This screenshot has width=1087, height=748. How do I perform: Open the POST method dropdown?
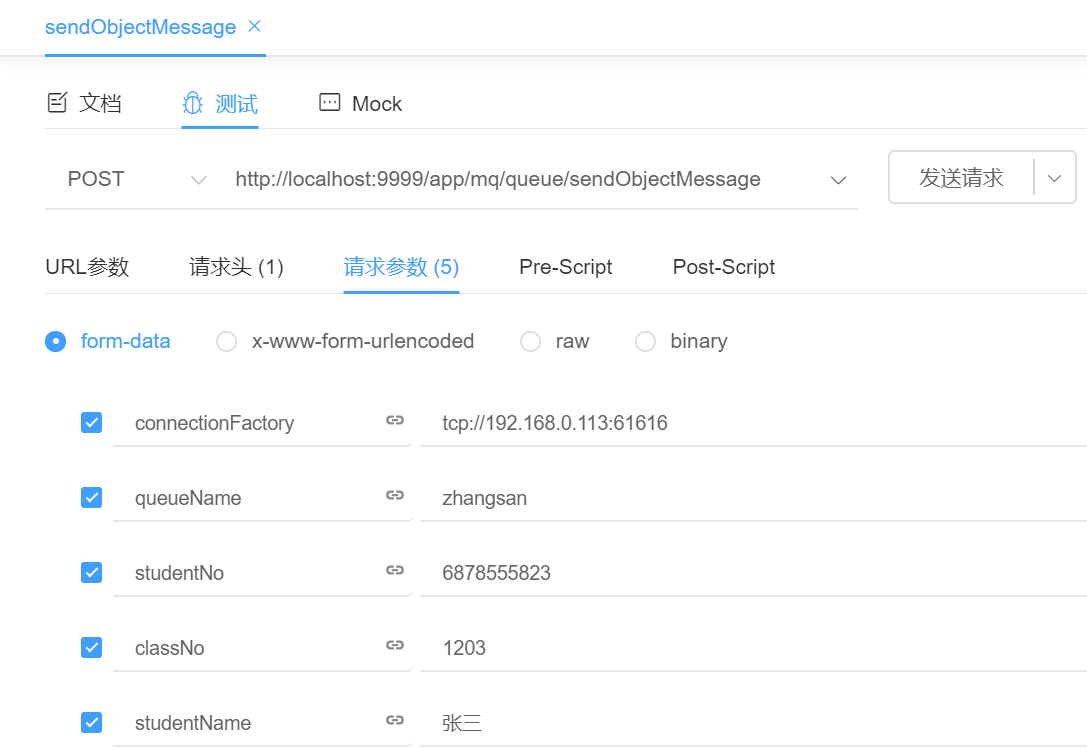pos(130,178)
